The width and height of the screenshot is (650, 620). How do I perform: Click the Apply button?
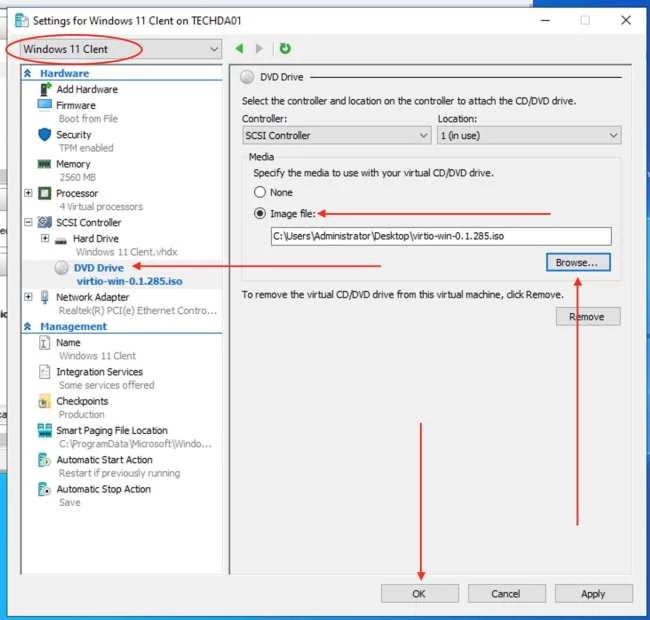[x=593, y=593]
